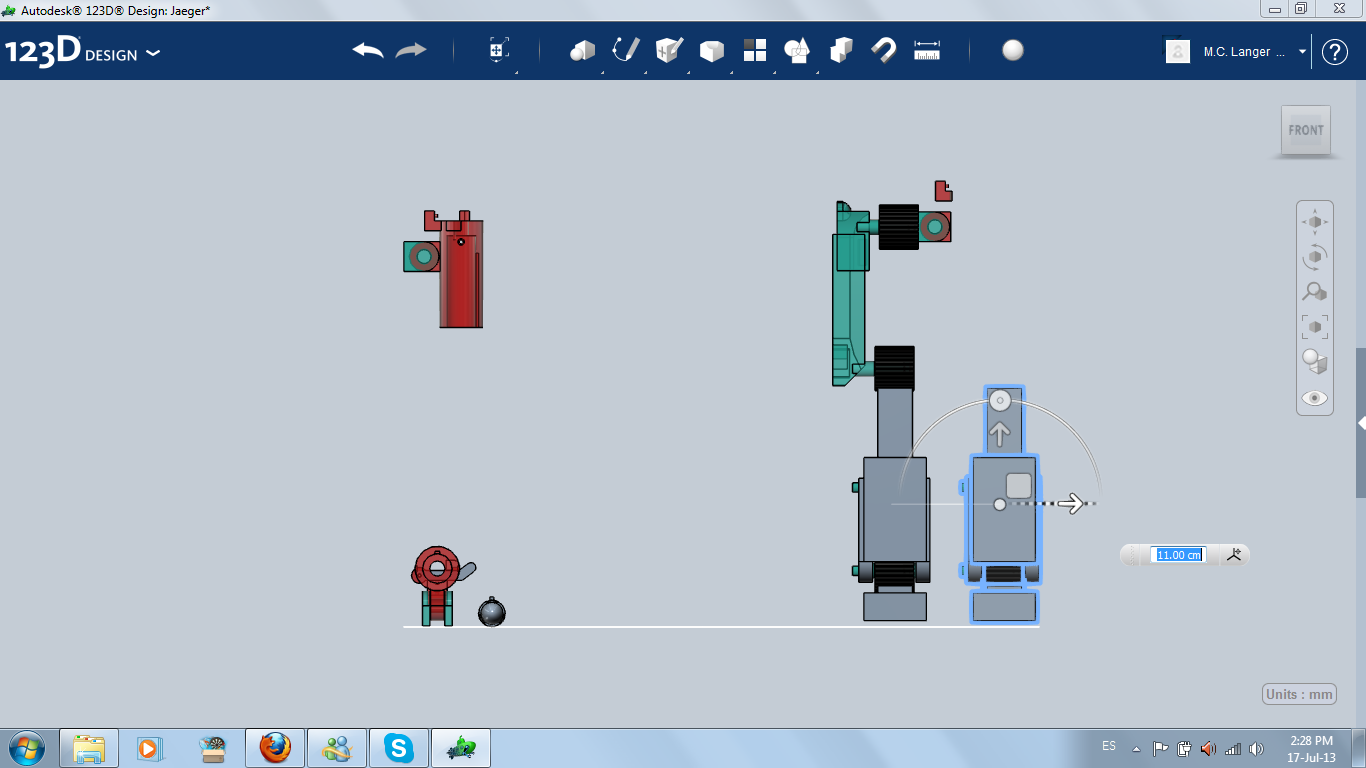Click the Fit view tool
Viewport: 1366px width, 768px height.
[x=1314, y=327]
